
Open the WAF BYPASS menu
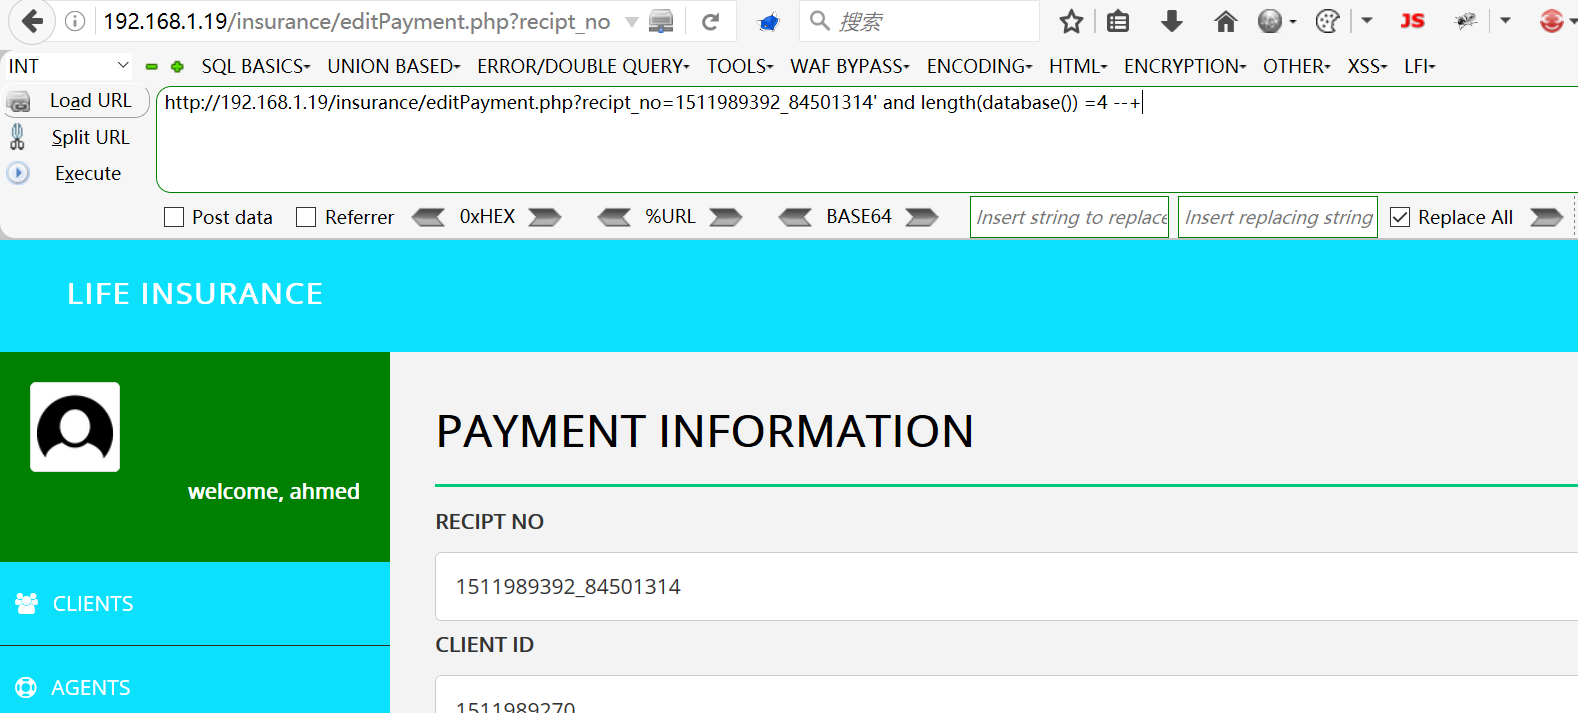(850, 66)
